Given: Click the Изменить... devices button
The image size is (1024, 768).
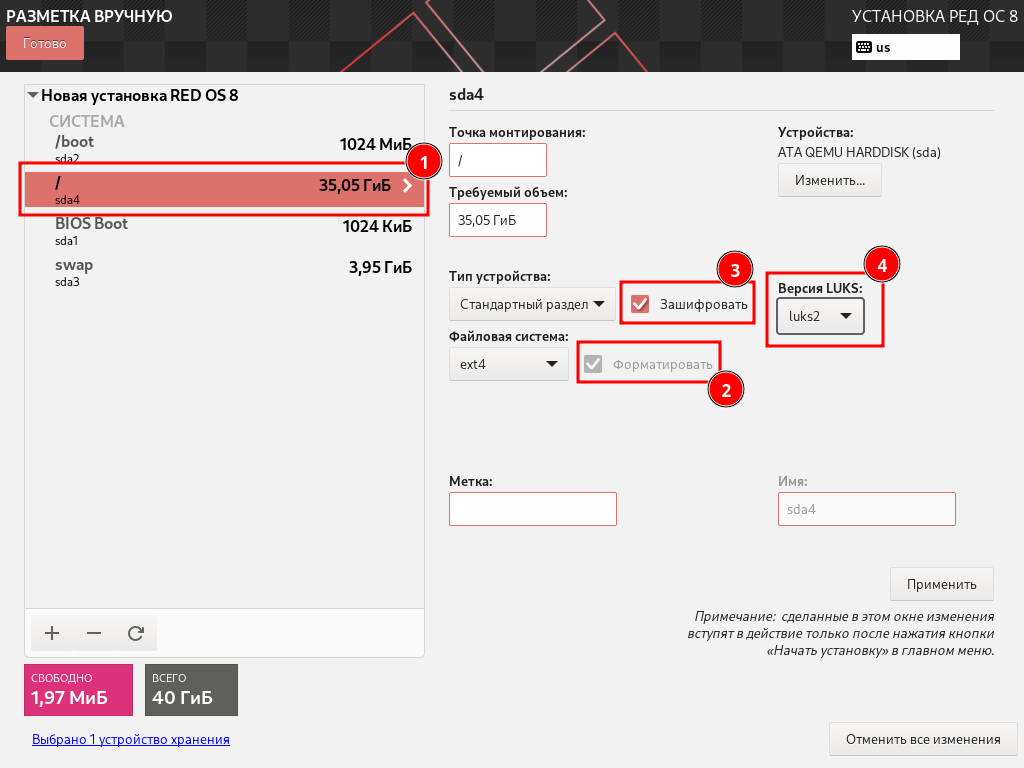Looking at the screenshot, I should pyautogui.click(x=829, y=180).
